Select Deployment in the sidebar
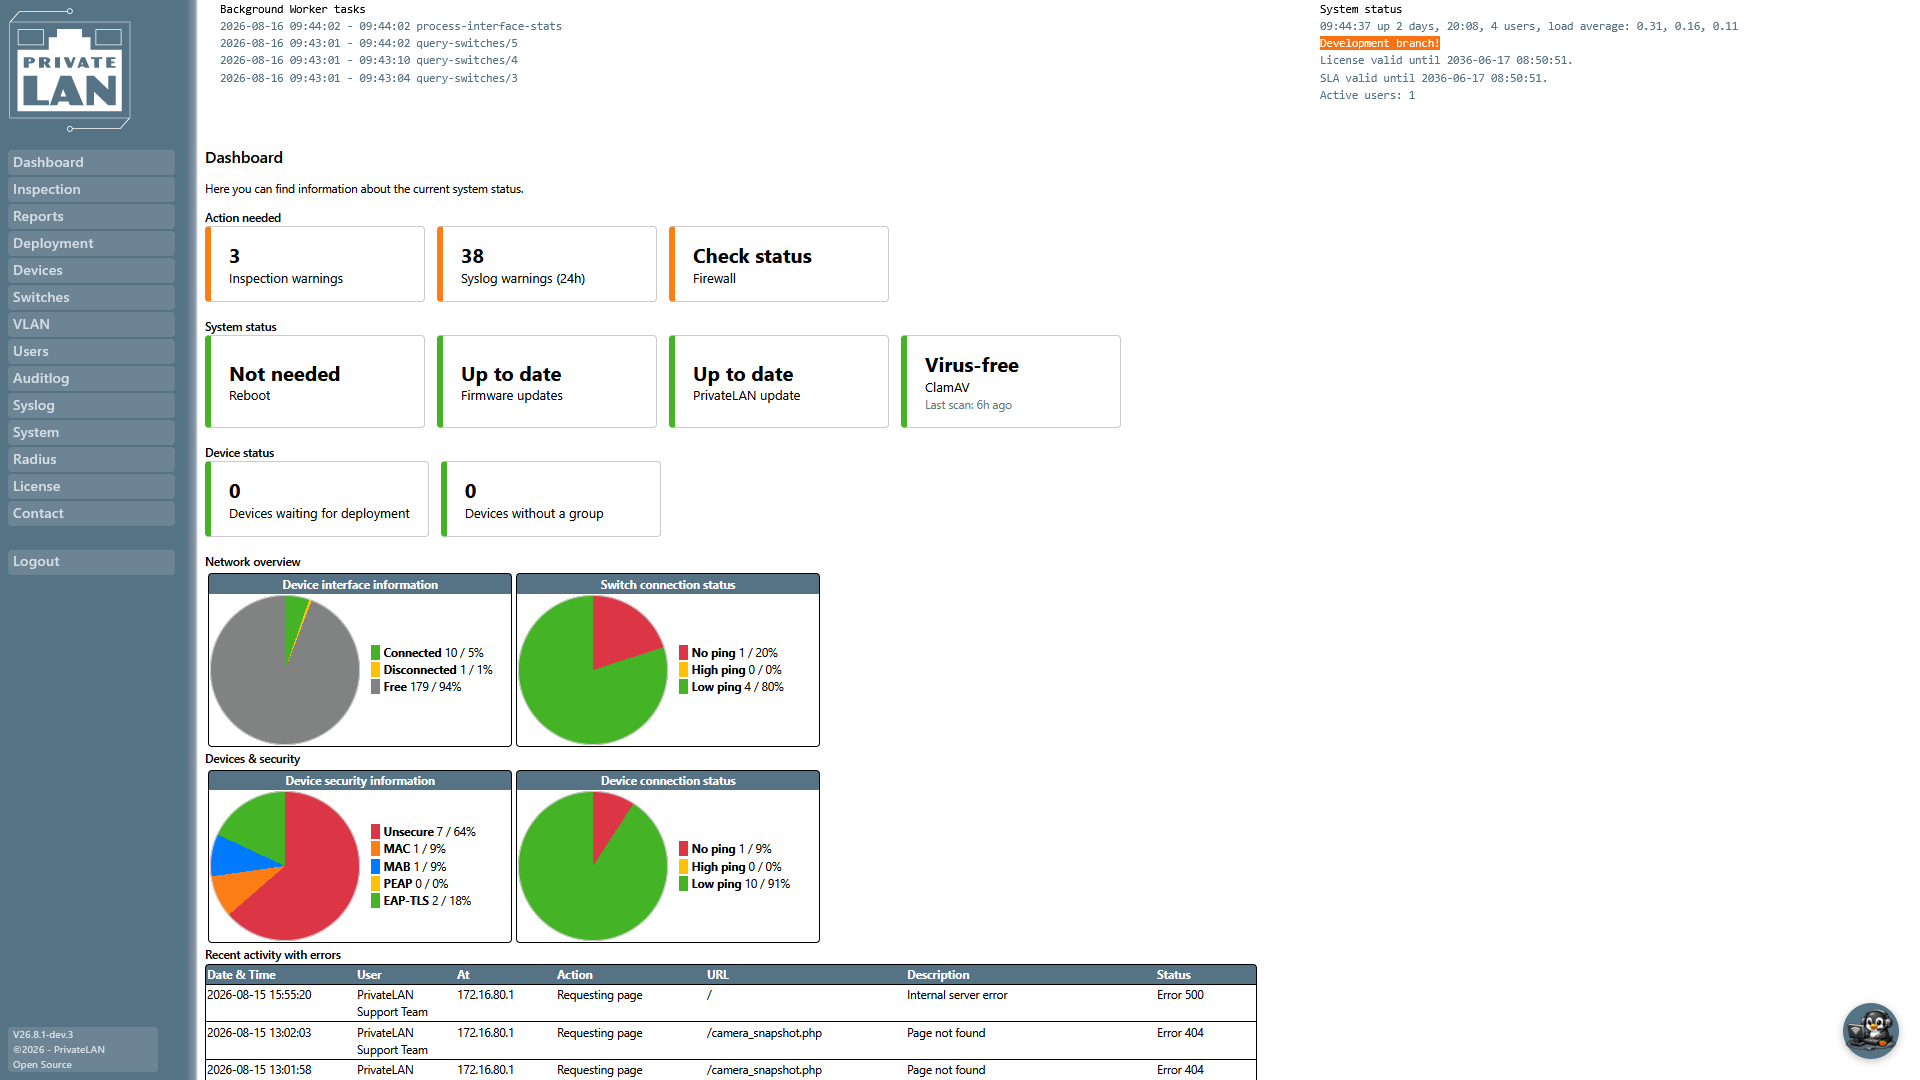 click(91, 244)
